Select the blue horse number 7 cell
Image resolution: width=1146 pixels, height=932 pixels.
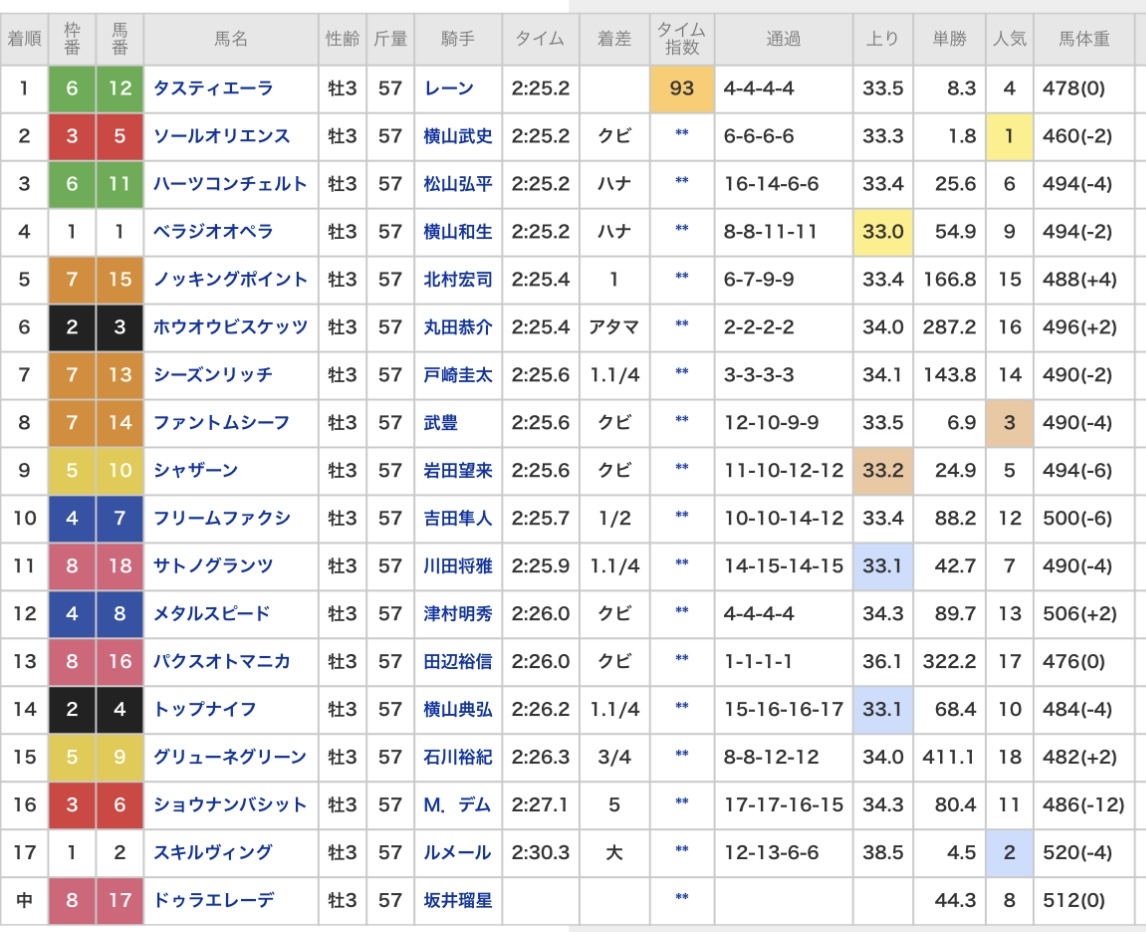[x=120, y=518]
